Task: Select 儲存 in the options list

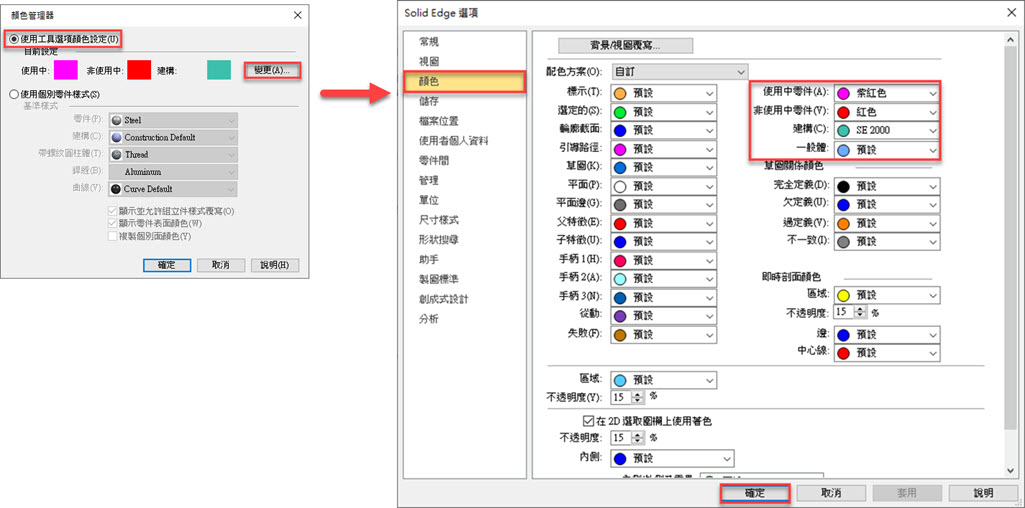Action: tap(429, 101)
